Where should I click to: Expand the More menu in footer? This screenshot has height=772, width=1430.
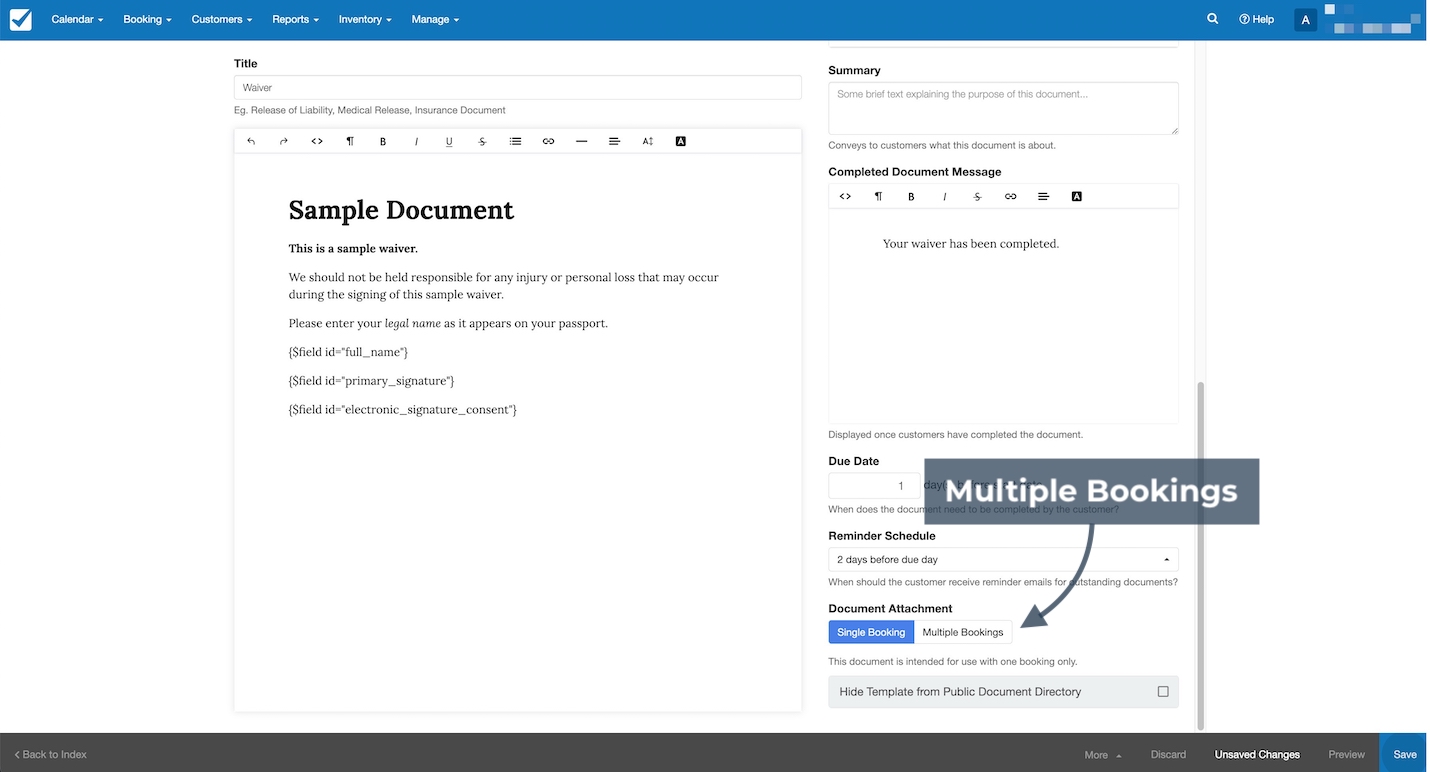(x=1102, y=754)
